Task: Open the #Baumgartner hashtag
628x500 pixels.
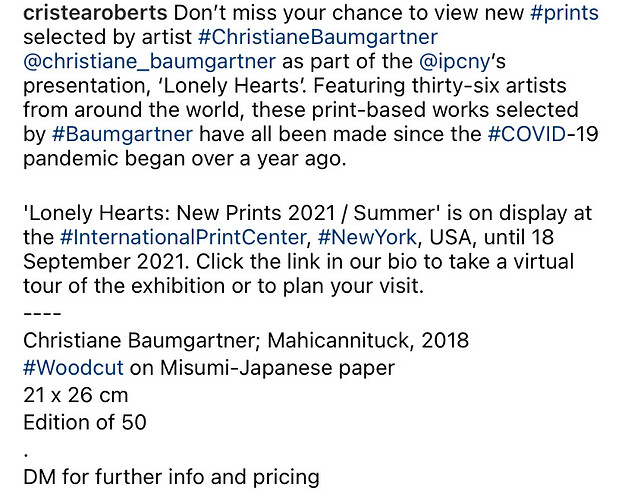Action: coord(123,134)
